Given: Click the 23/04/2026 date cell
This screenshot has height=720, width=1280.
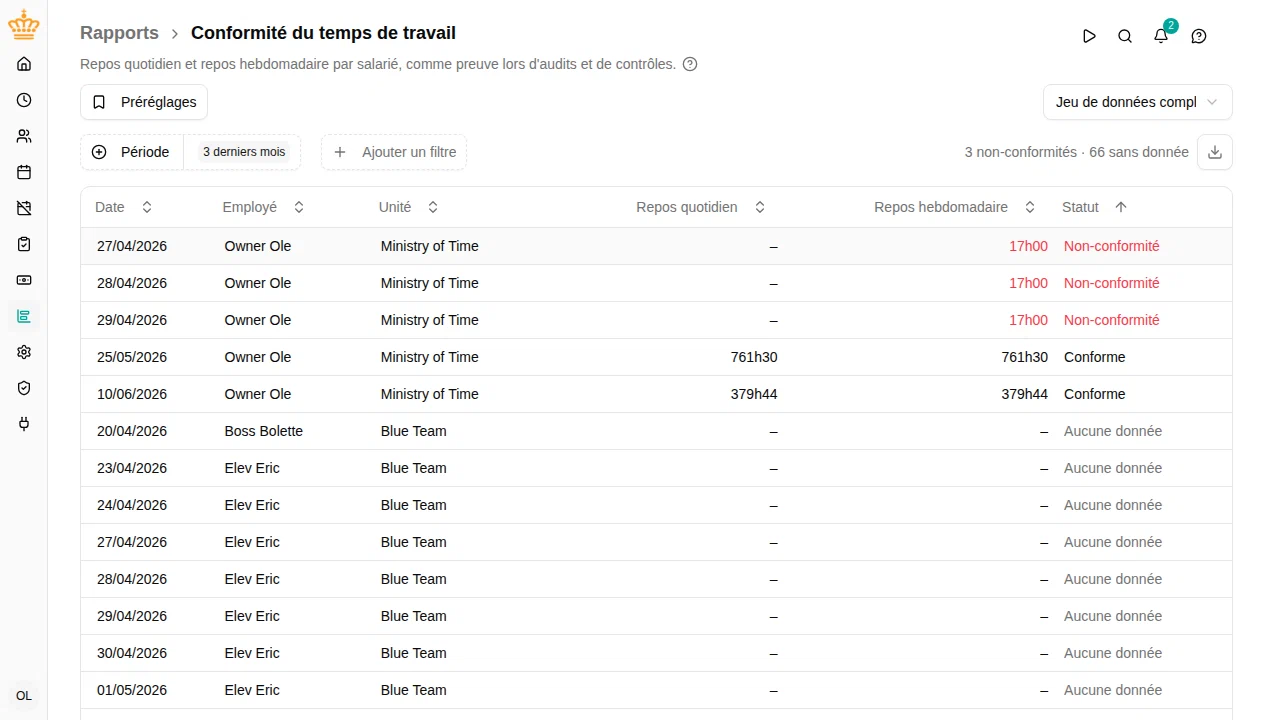Looking at the screenshot, I should [132, 468].
